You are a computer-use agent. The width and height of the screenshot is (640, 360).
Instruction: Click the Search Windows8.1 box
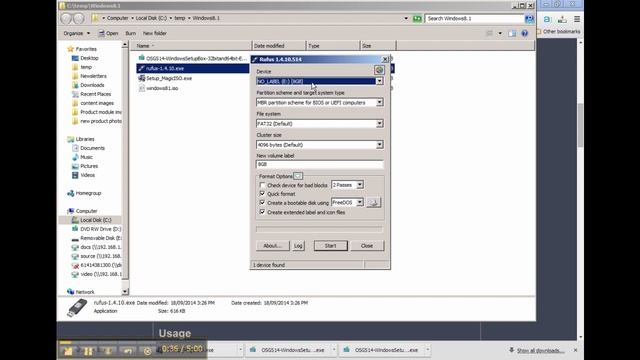(x=475, y=18)
